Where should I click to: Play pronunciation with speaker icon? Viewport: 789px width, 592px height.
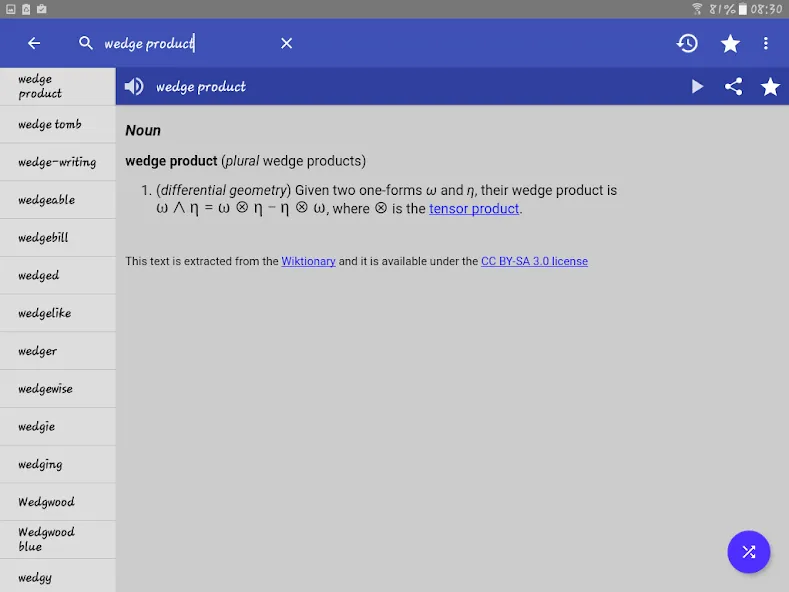coord(134,87)
